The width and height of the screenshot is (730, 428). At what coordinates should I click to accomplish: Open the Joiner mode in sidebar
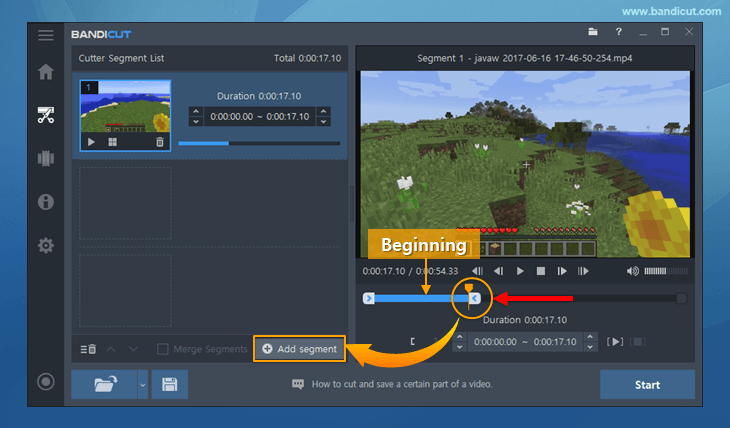point(46,158)
